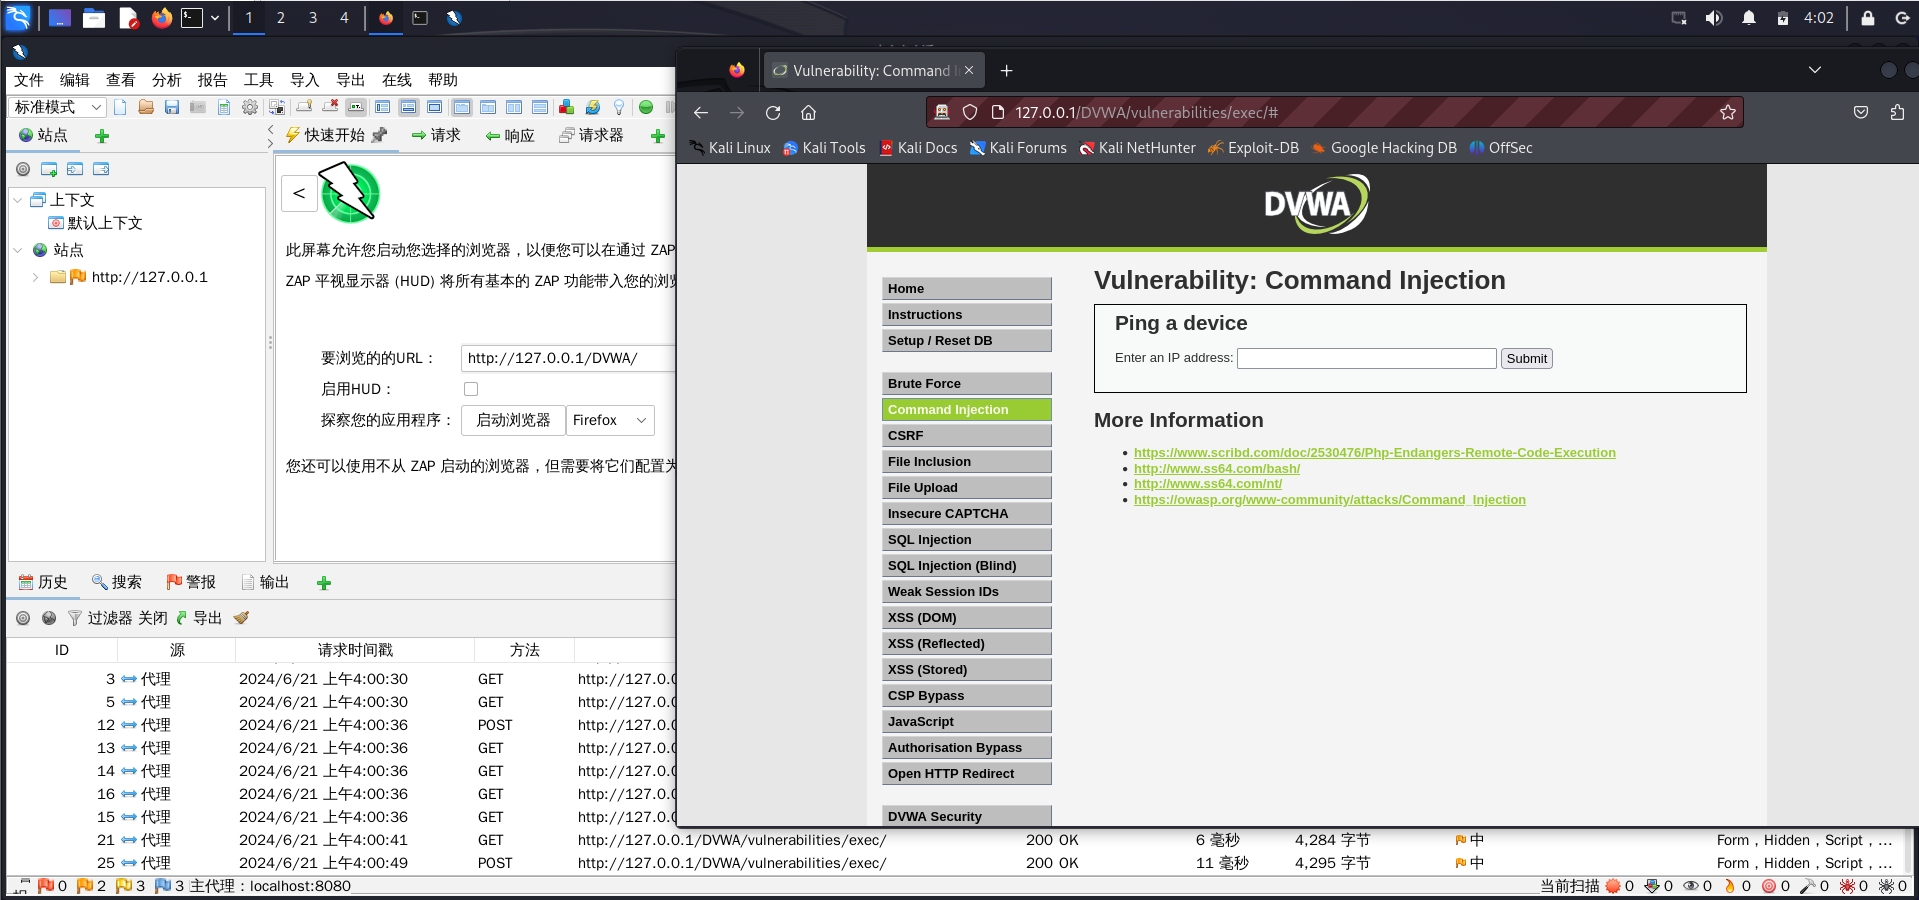
Task: Open the owasp.org Command_Injection link
Action: 1330,500
